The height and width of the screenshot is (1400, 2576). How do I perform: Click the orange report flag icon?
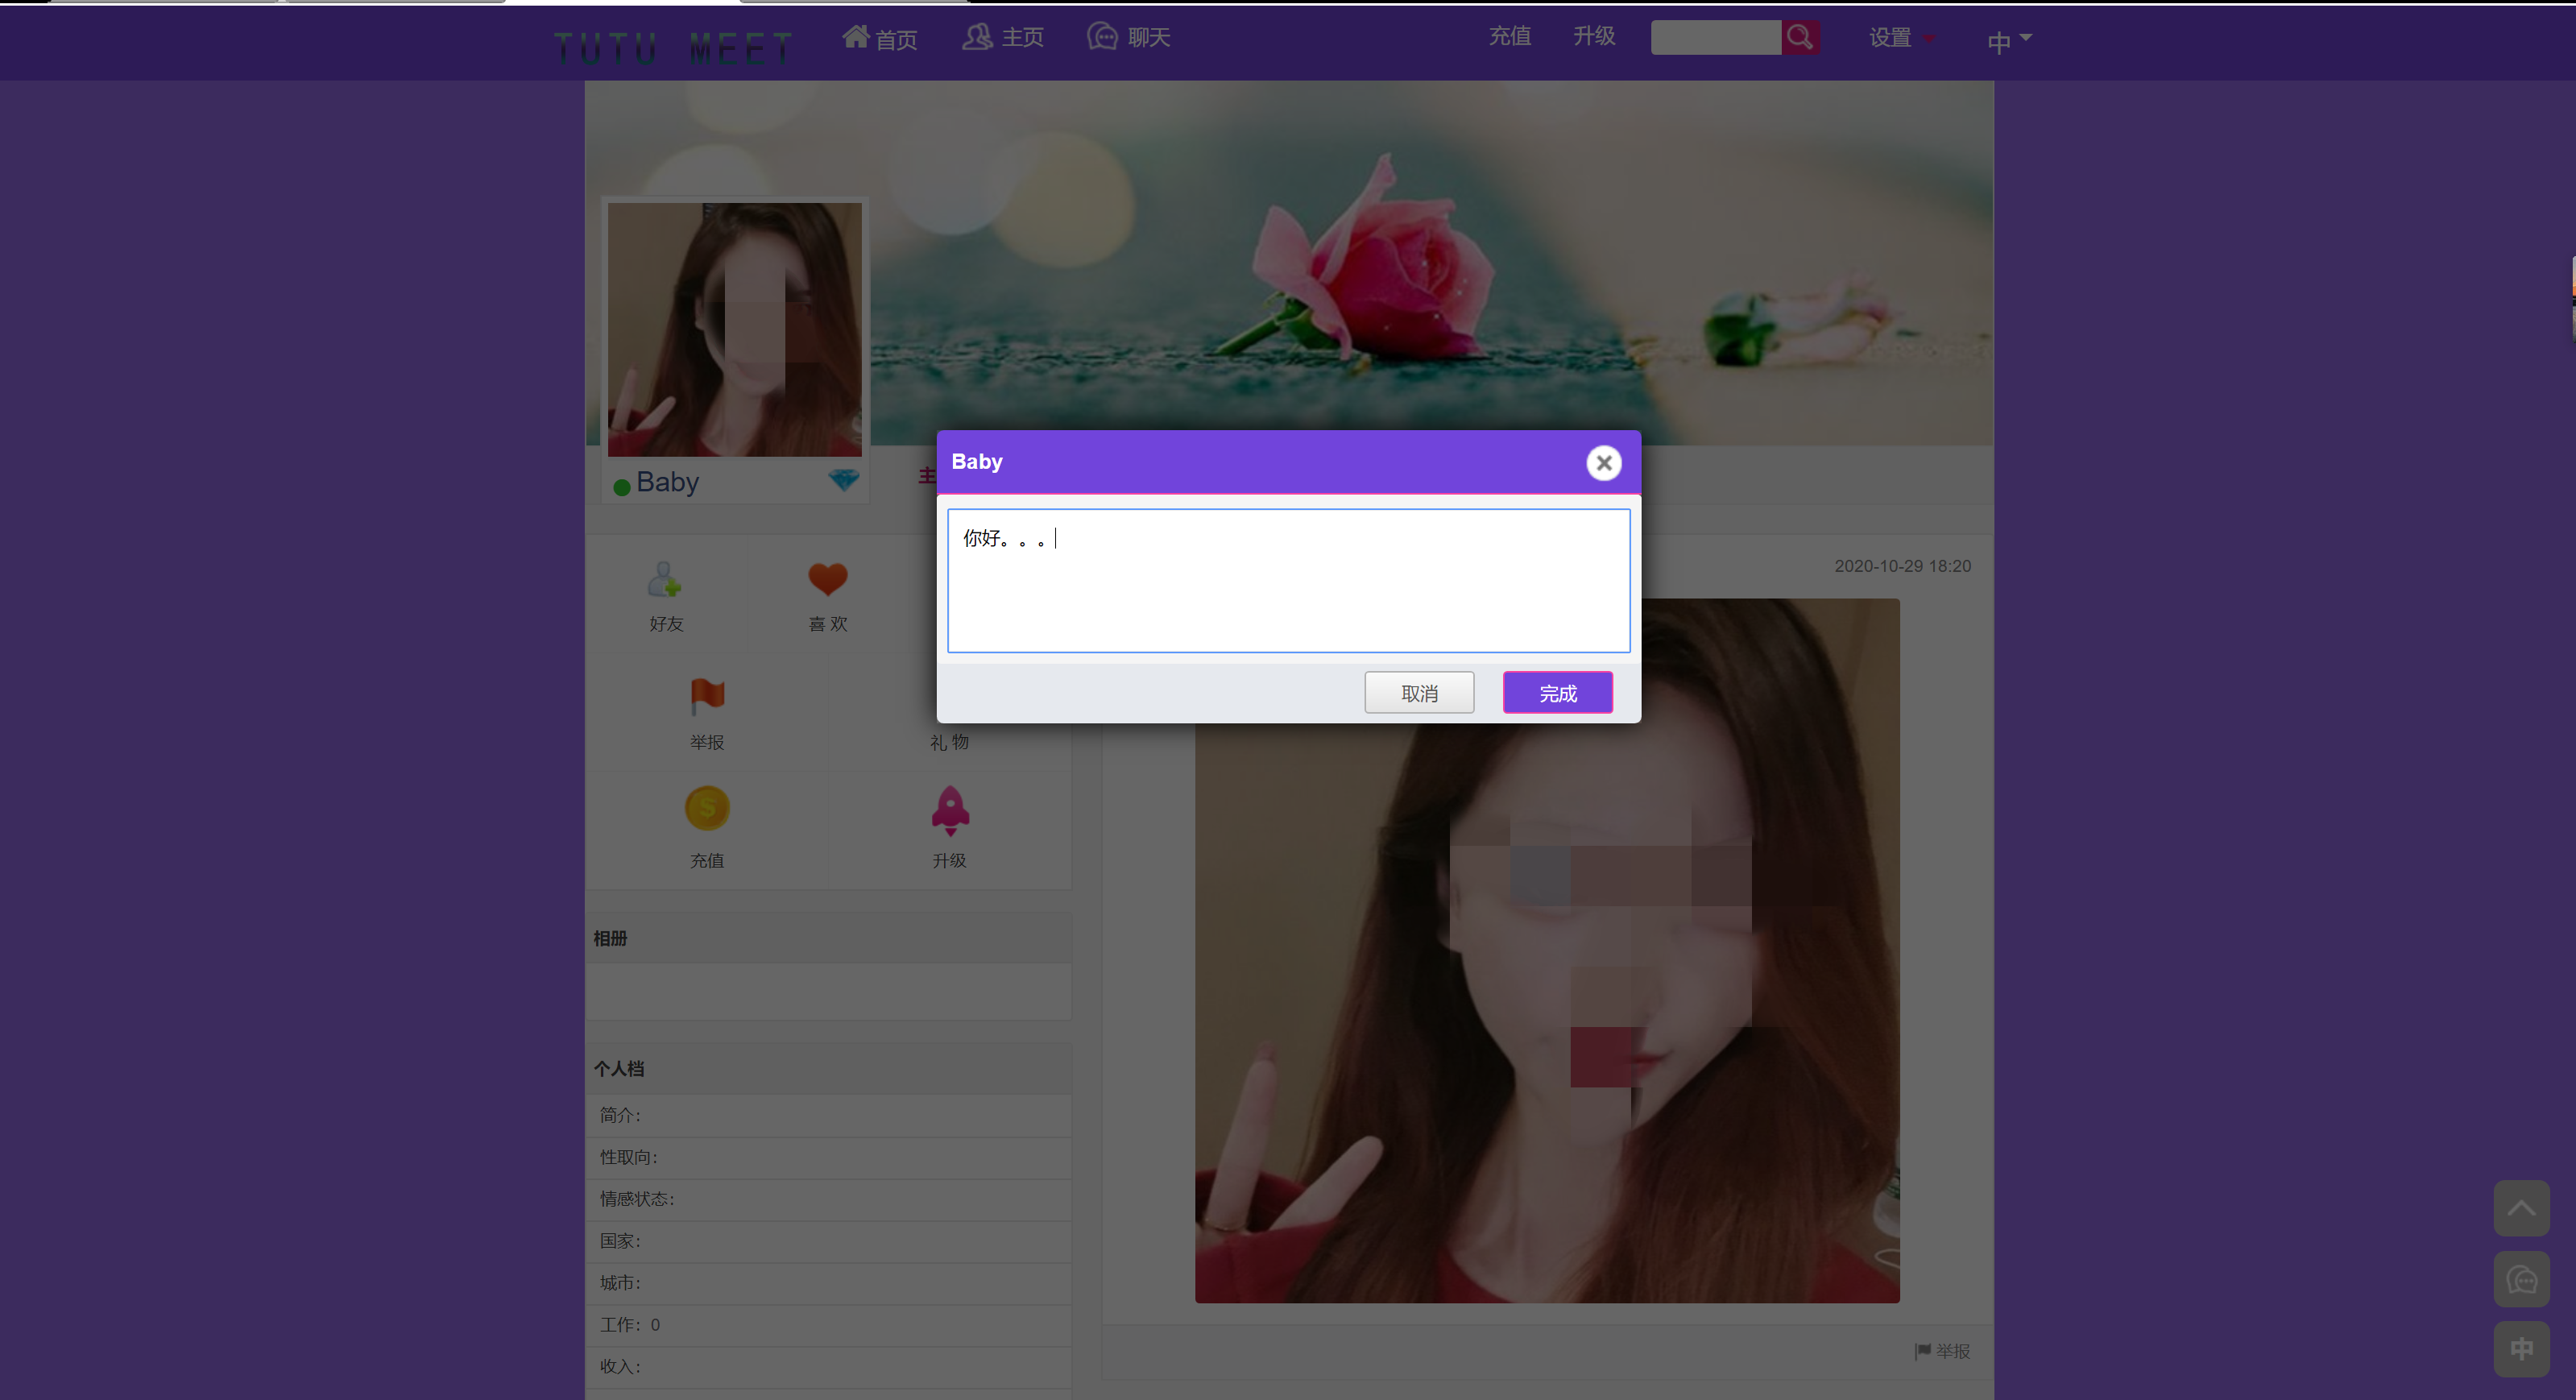click(707, 696)
